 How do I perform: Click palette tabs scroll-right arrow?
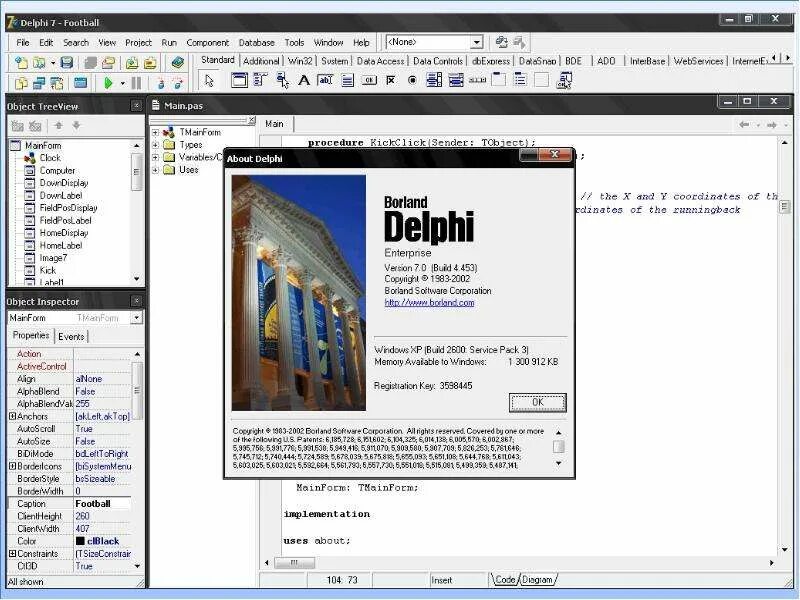788,58
